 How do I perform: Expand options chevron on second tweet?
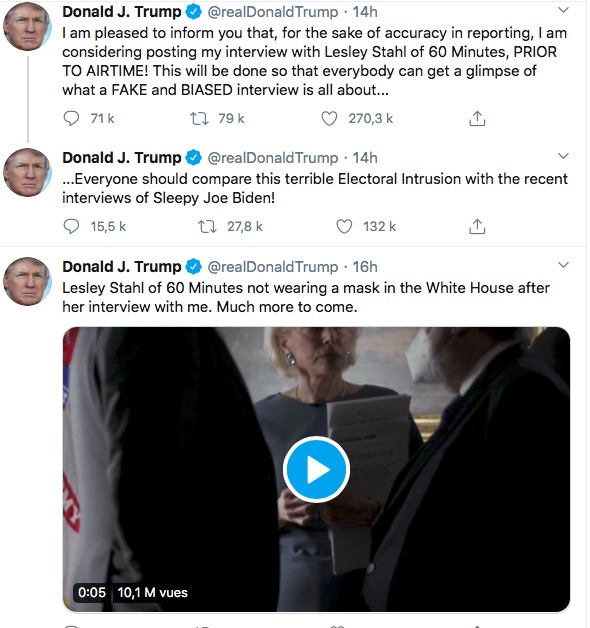pyautogui.click(x=564, y=156)
